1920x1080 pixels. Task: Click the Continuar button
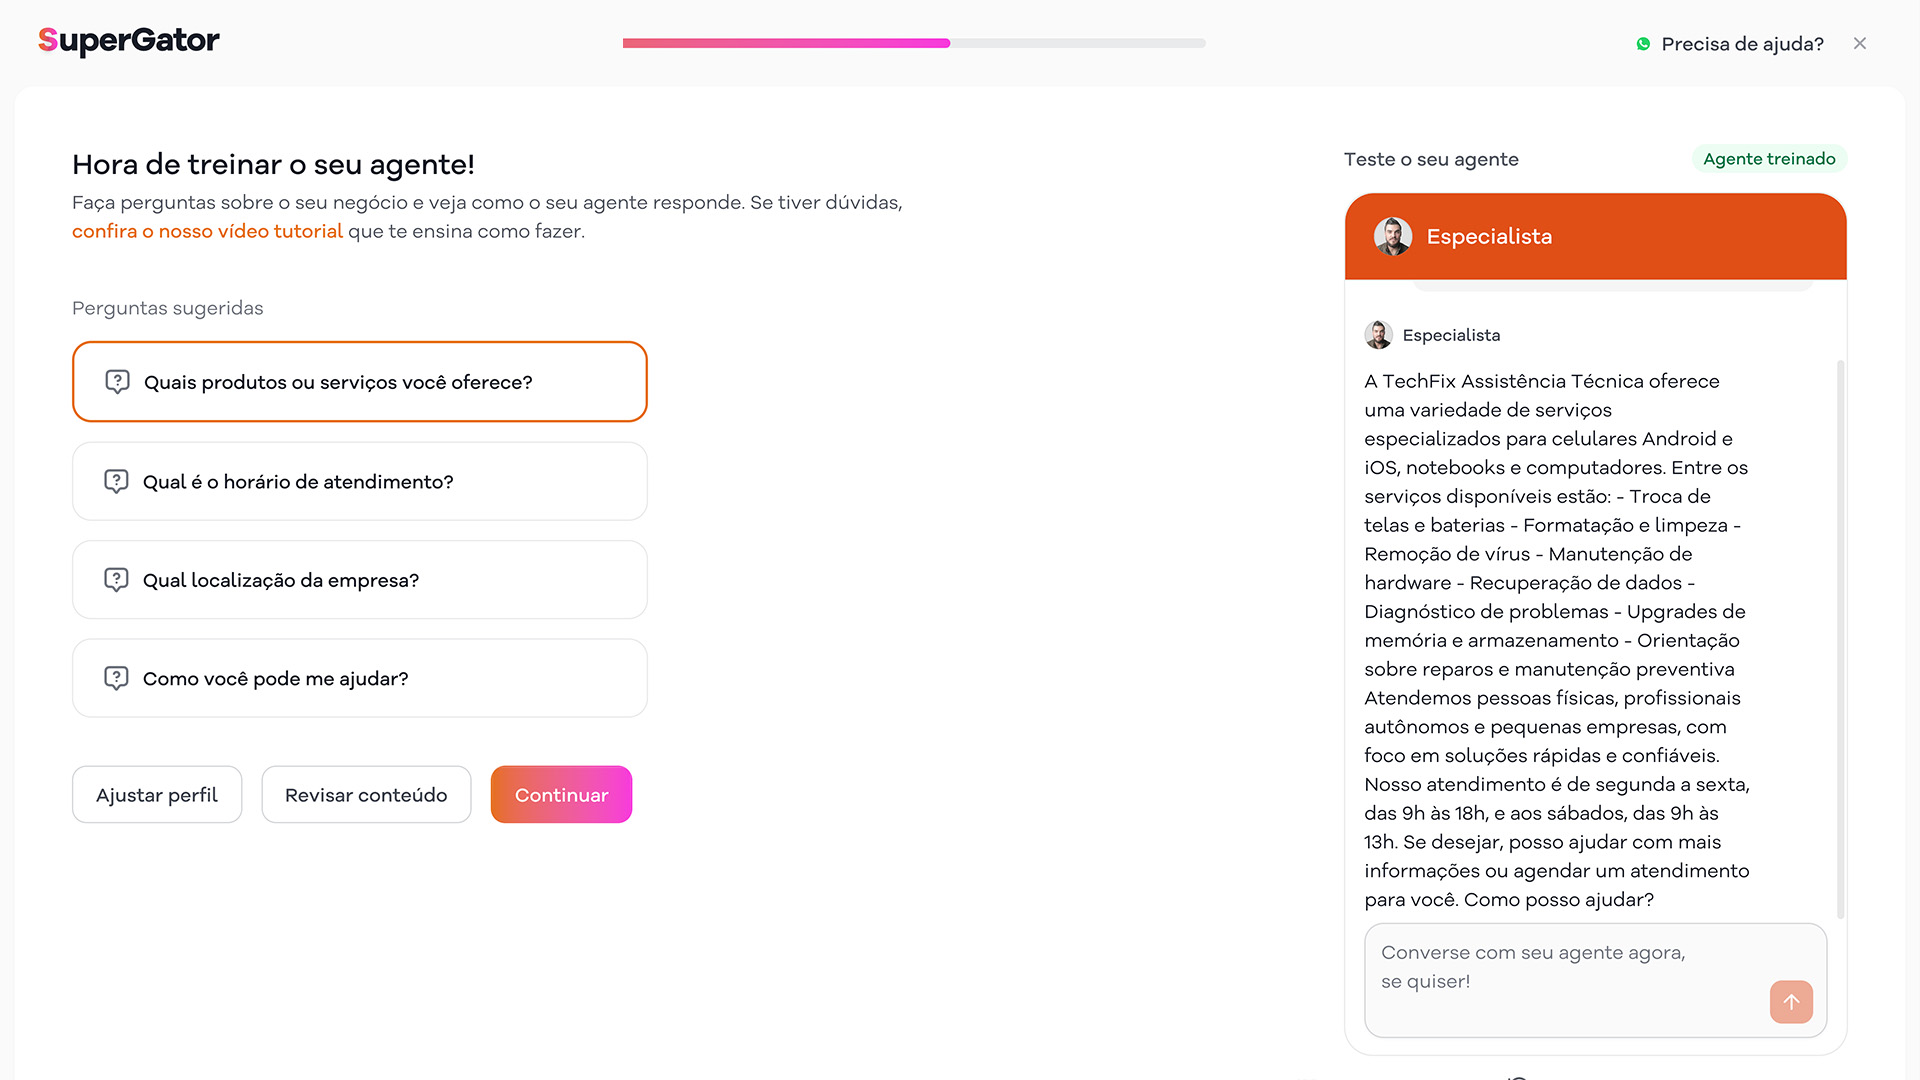point(561,795)
